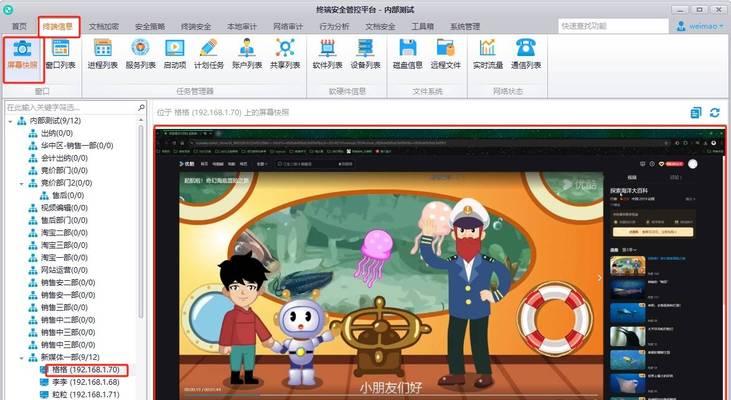Viewport: 731px width, 400px height.
Task: Select 销售三部(0/0) in the tree
Action: click(x=64, y=308)
